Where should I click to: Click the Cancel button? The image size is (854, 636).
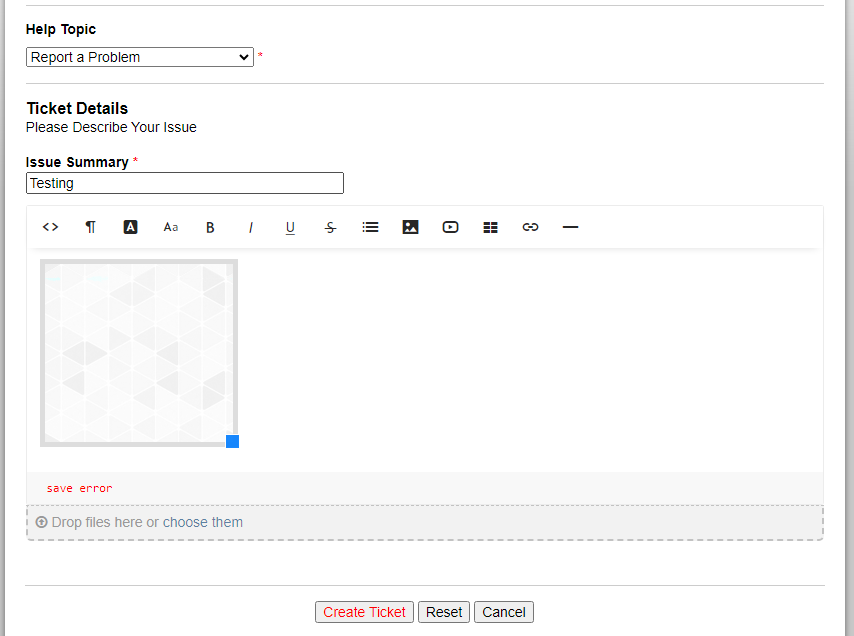coord(504,612)
